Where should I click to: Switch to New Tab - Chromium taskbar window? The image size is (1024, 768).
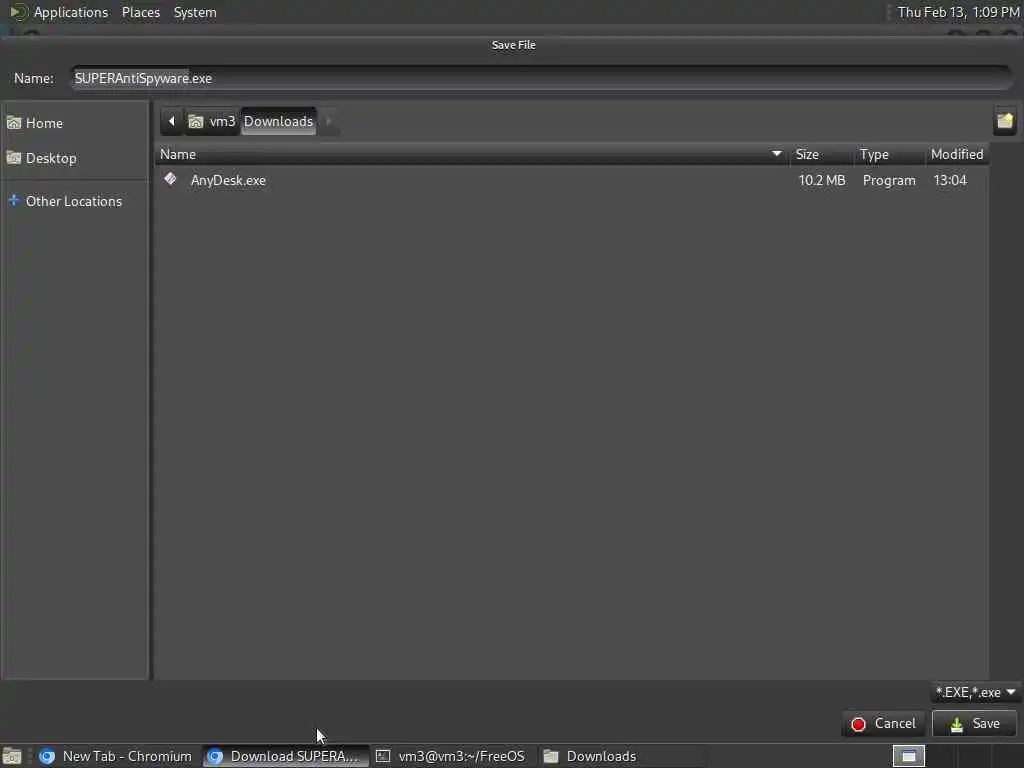click(116, 756)
